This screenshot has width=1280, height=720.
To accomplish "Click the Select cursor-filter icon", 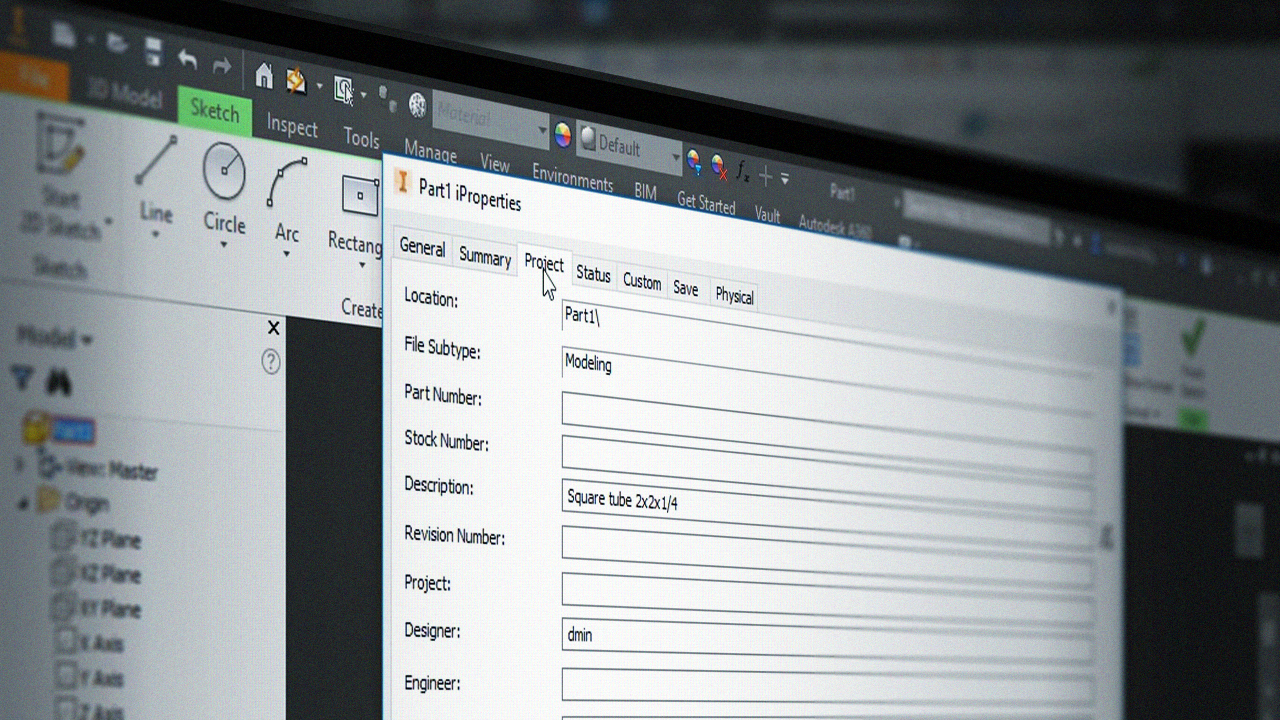I will [x=344, y=91].
